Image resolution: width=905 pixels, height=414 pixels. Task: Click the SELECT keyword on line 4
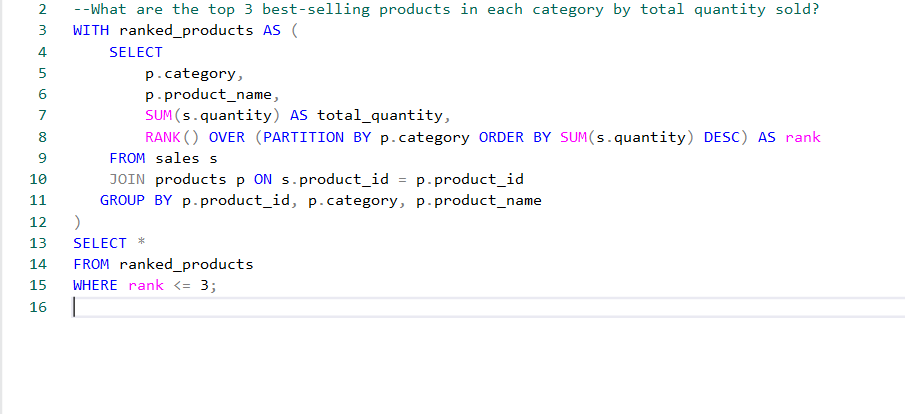click(x=136, y=52)
